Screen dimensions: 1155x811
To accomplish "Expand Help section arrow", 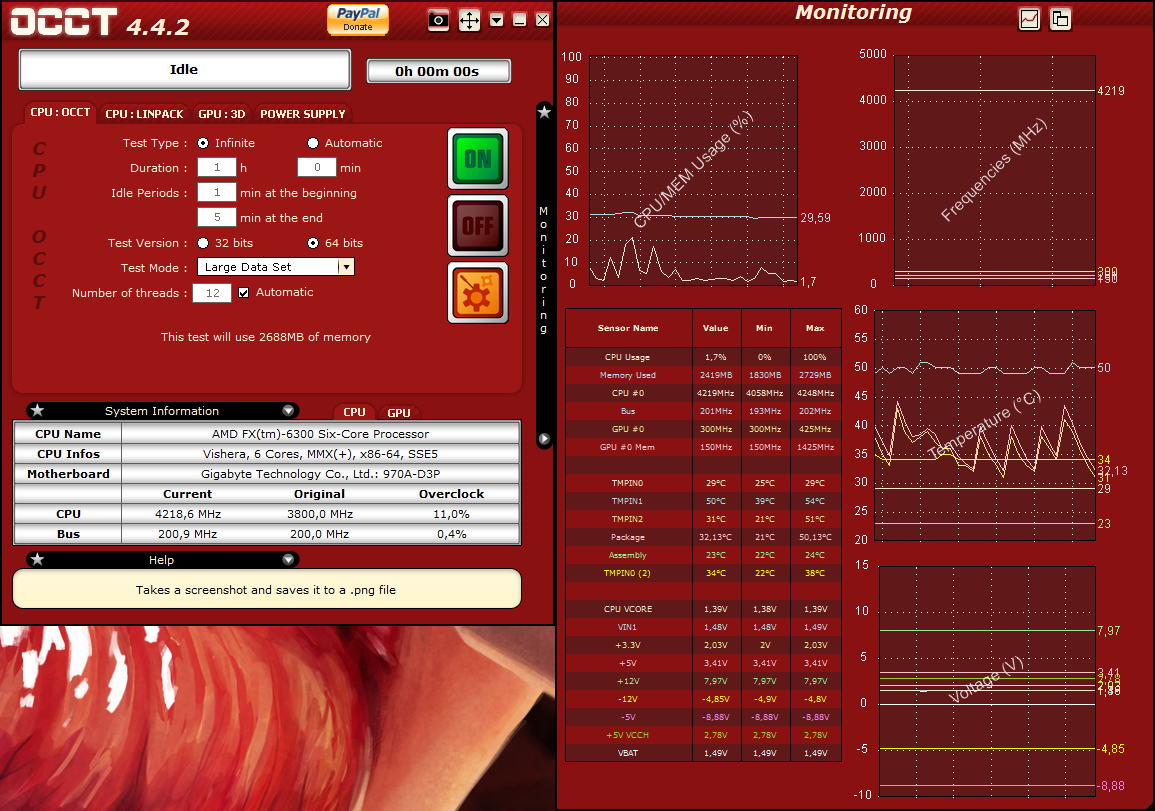I will coord(288,559).
